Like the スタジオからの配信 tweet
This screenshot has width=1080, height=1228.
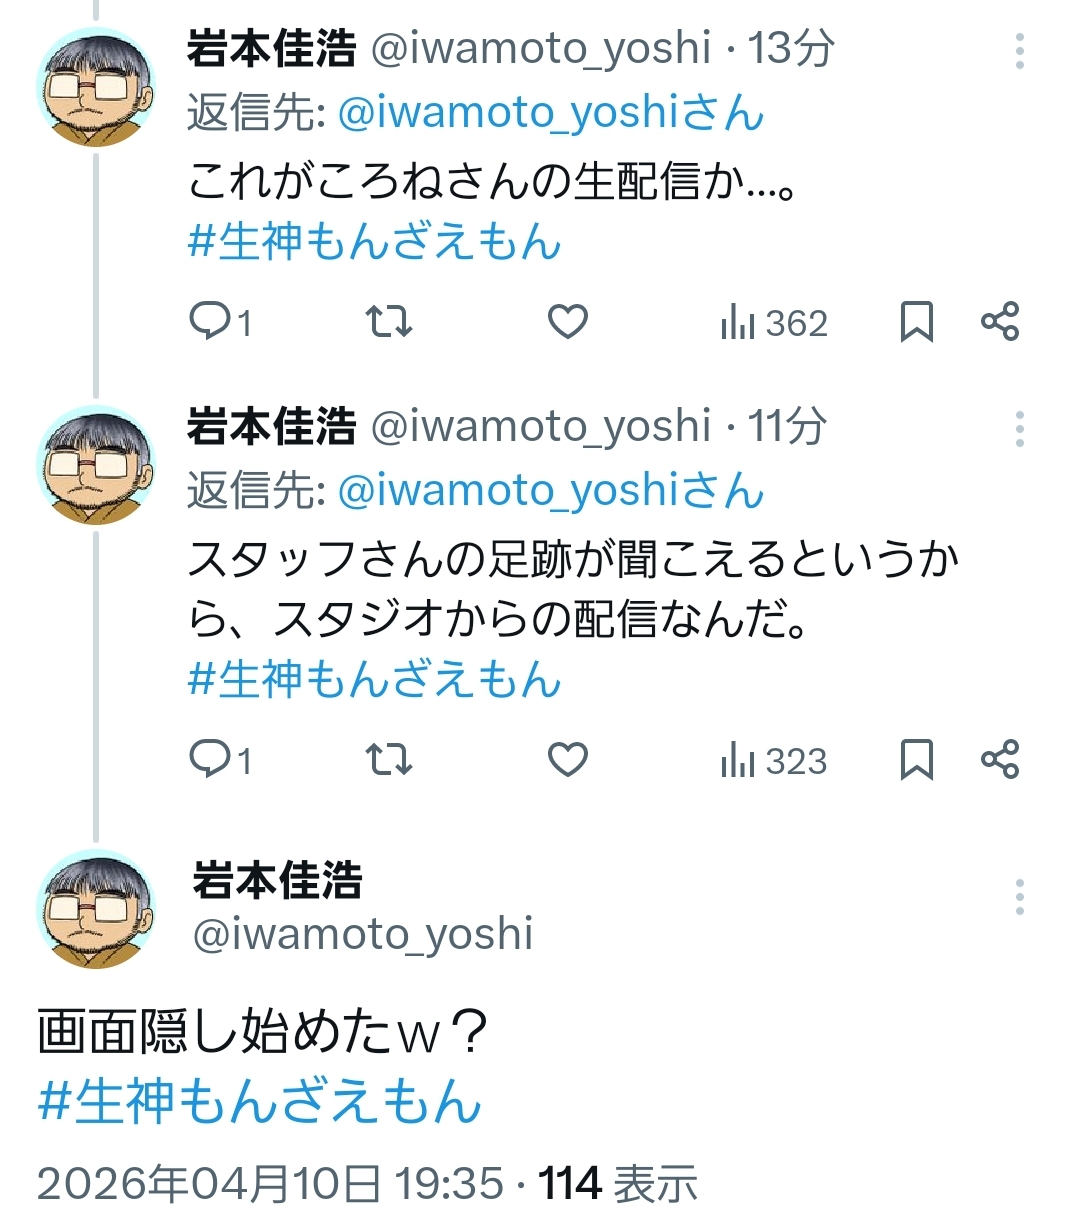(x=568, y=760)
